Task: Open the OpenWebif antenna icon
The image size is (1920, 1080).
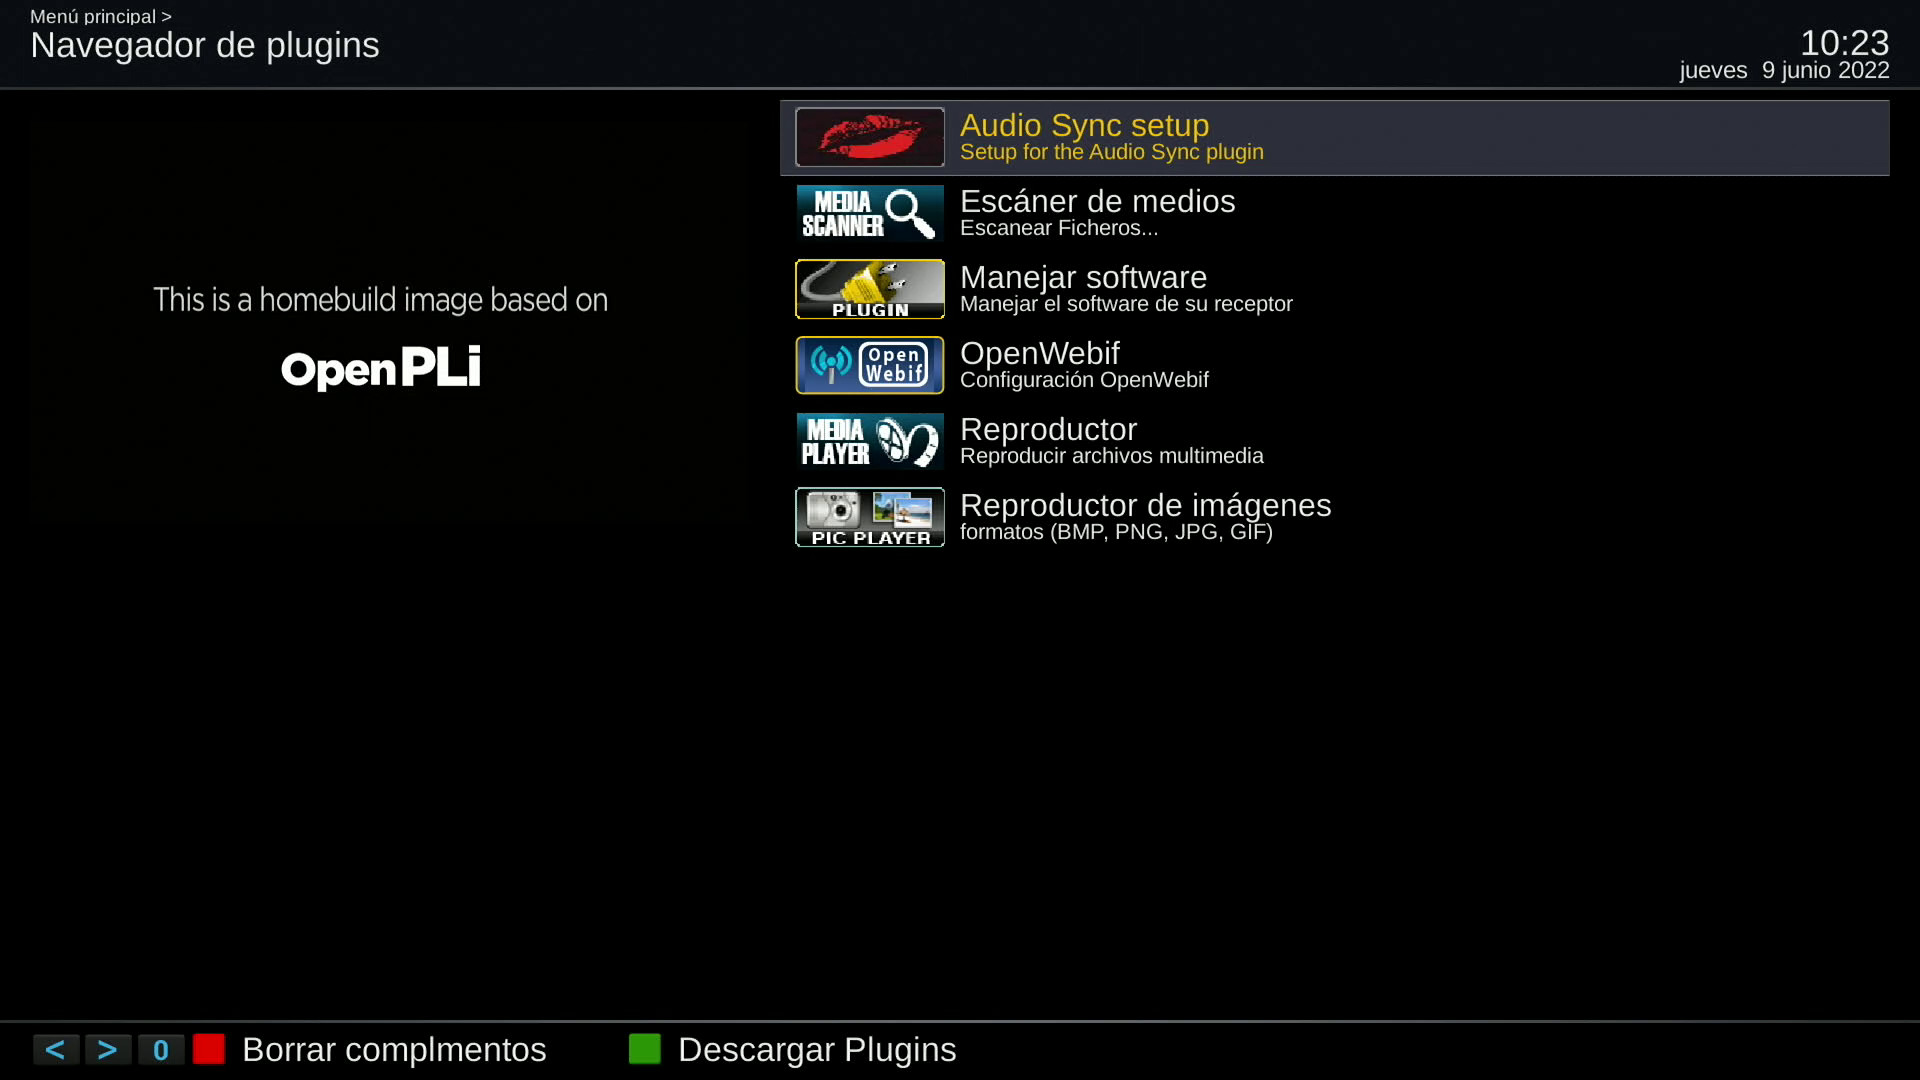Action: [x=869, y=365]
